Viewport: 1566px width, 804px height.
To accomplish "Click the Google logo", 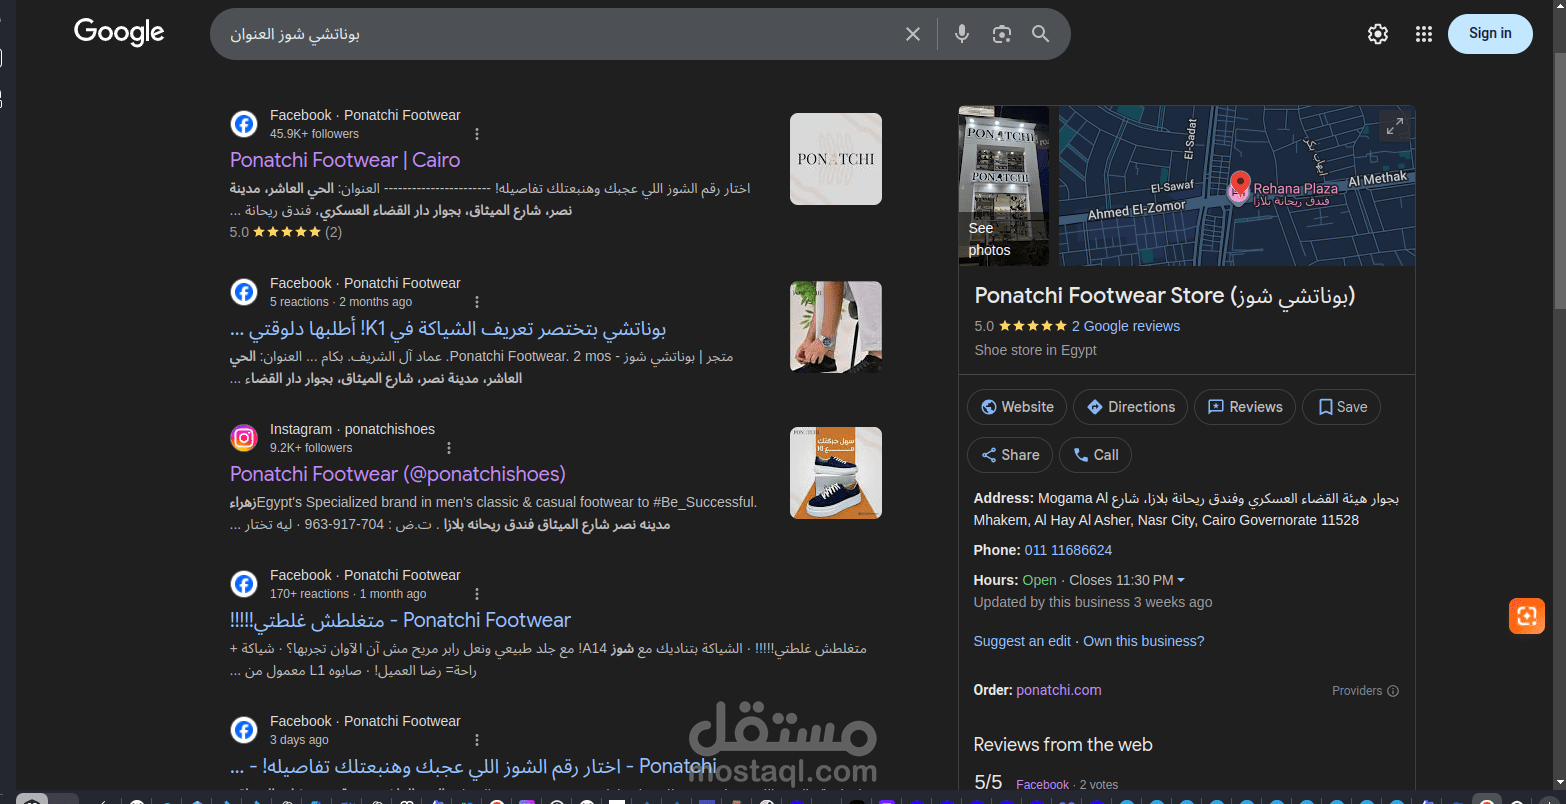I will 119,32.
